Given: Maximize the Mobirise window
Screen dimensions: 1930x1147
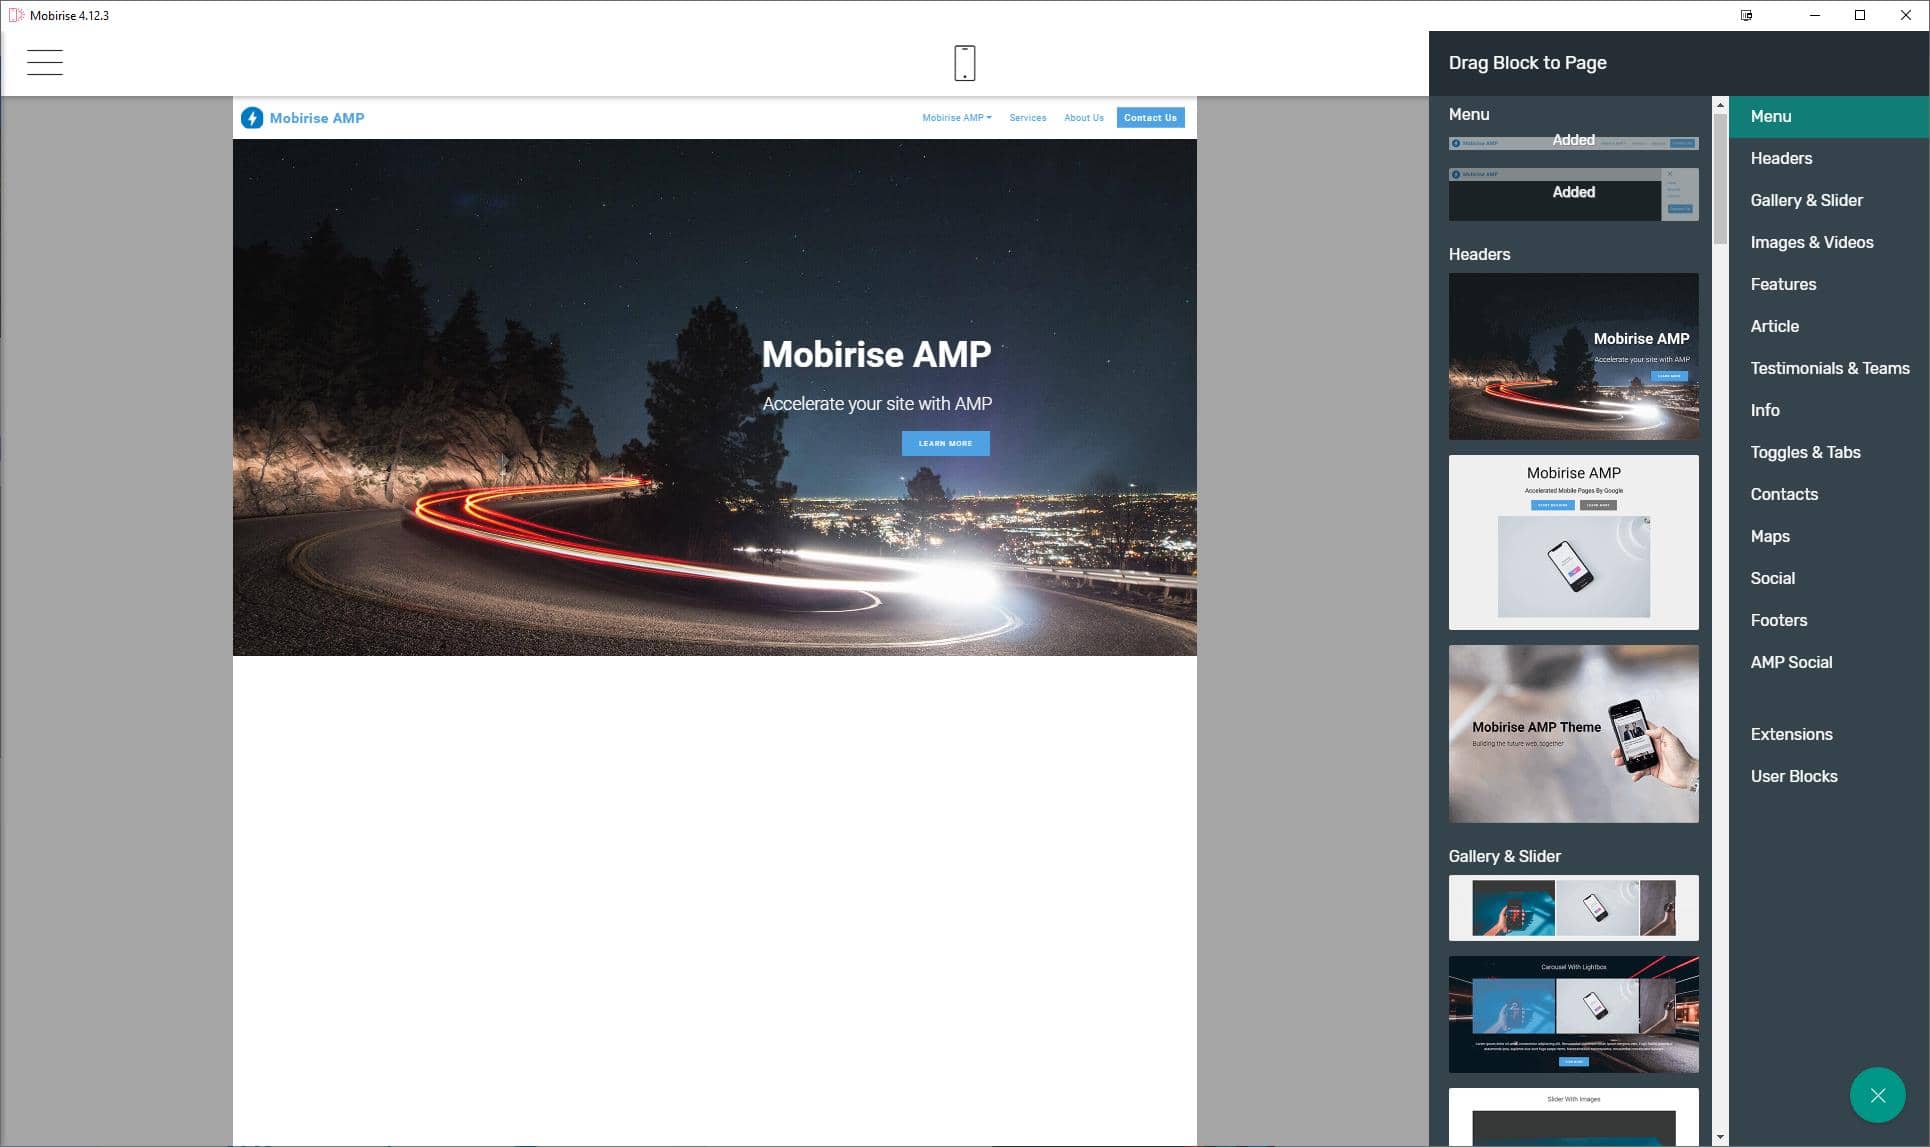Looking at the screenshot, I should (1859, 15).
